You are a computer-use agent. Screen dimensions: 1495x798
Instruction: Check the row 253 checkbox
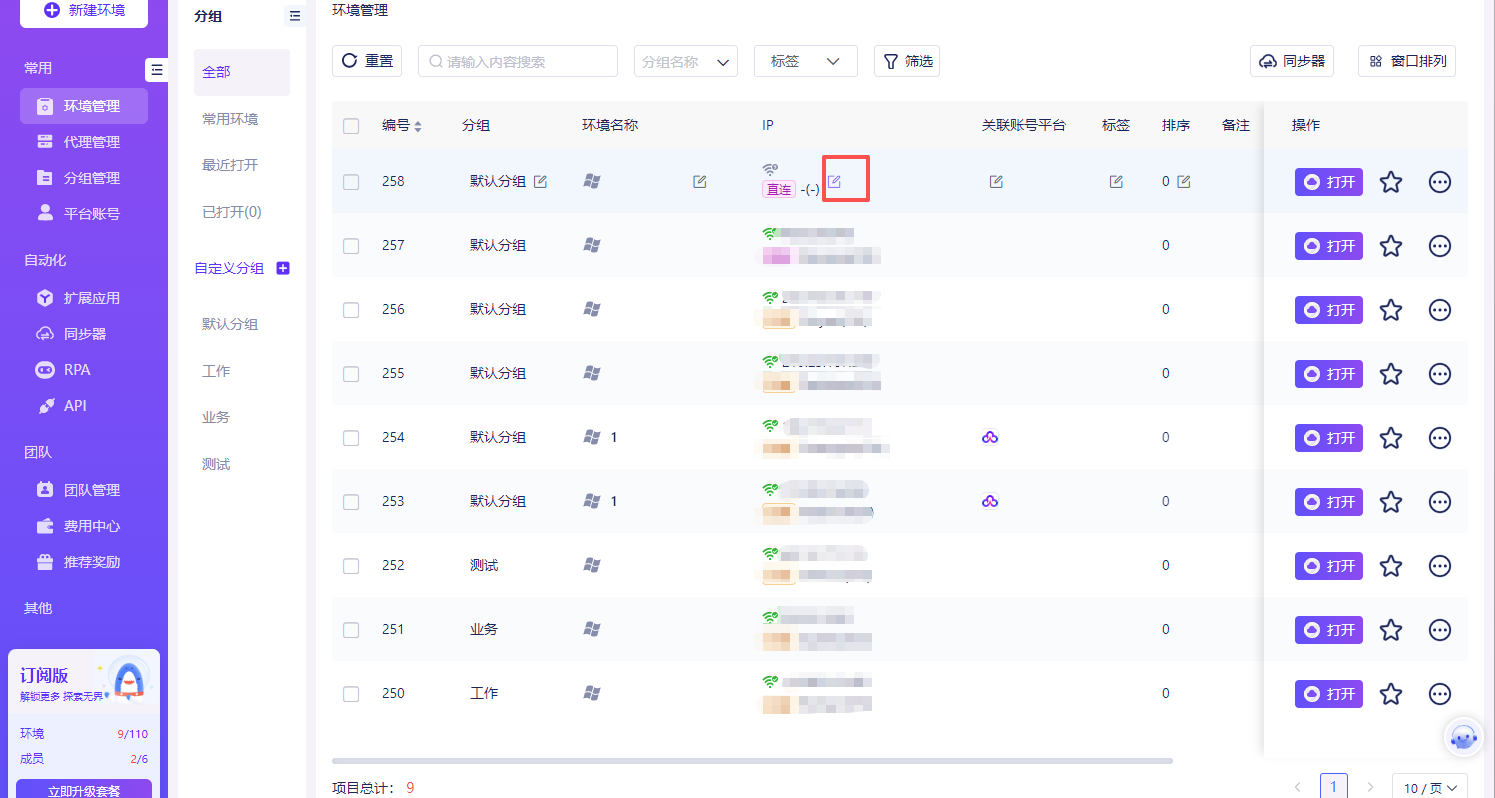point(351,502)
